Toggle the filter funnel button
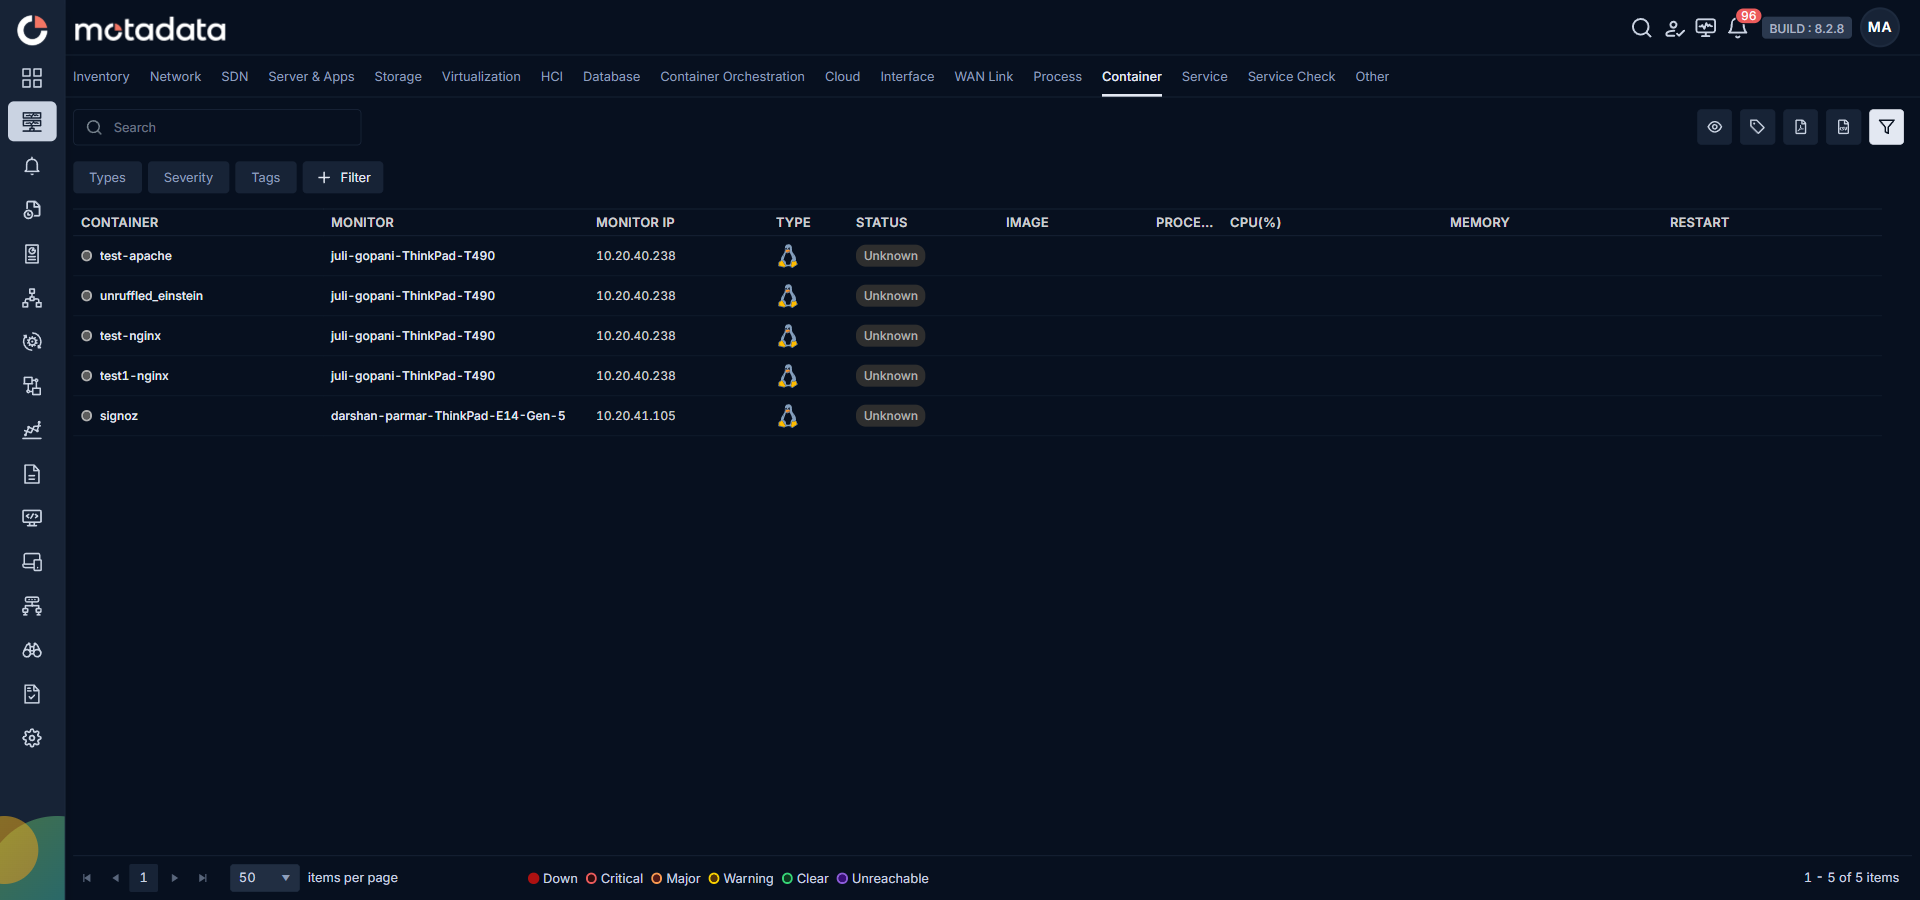This screenshot has height=900, width=1920. coord(1886,127)
